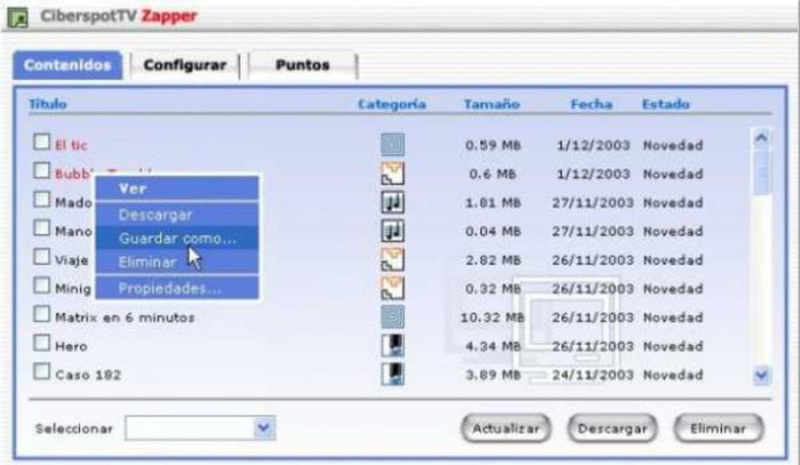
Task: Click category icon in Hero row
Action: click(x=392, y=346)
